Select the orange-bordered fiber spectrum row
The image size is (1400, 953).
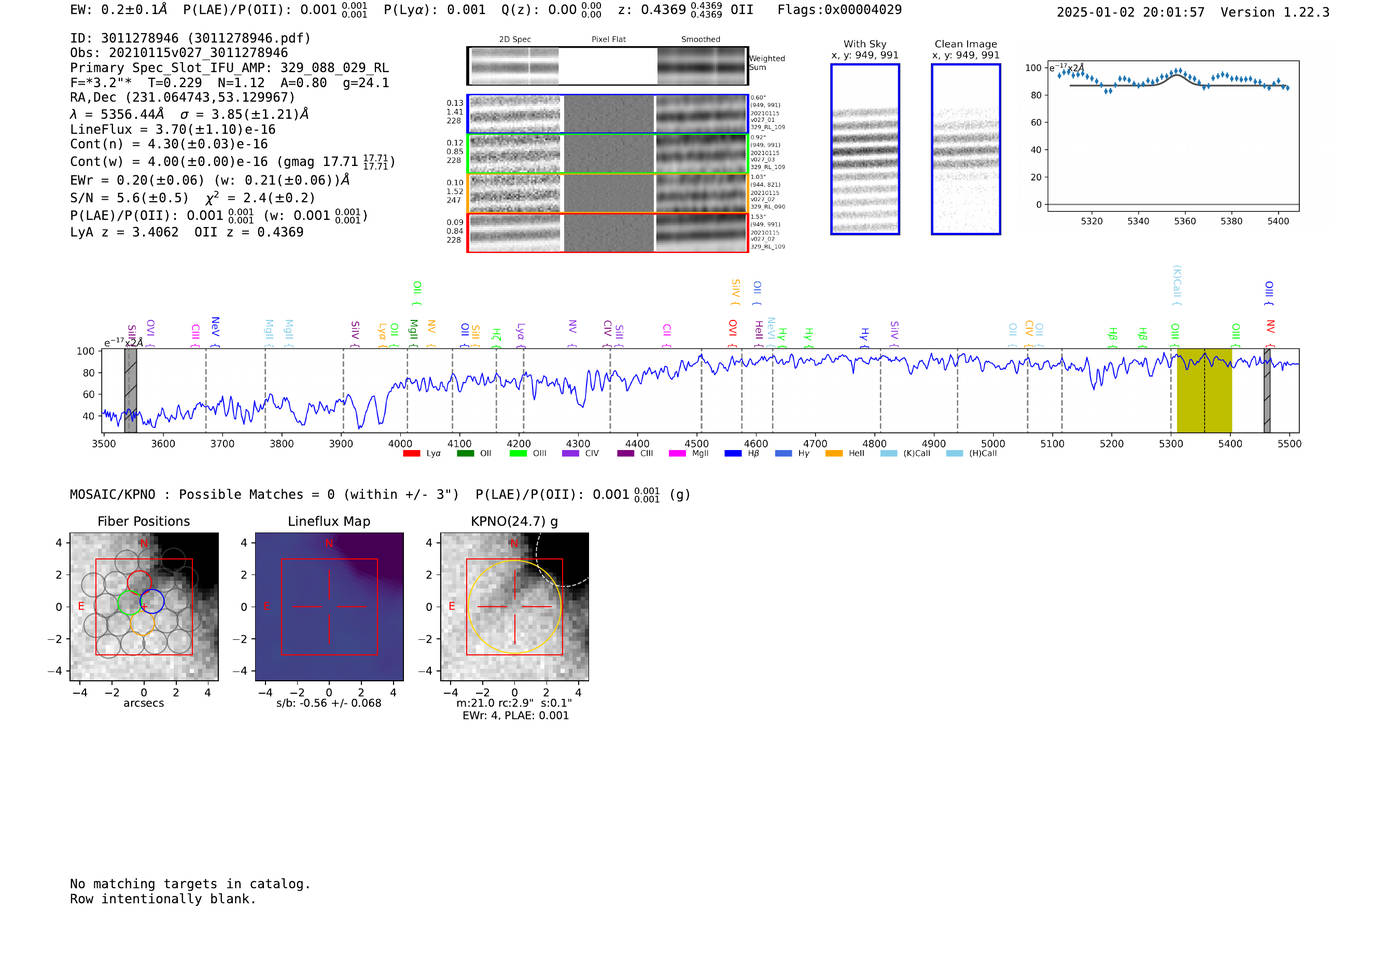[x=607, y=193]
